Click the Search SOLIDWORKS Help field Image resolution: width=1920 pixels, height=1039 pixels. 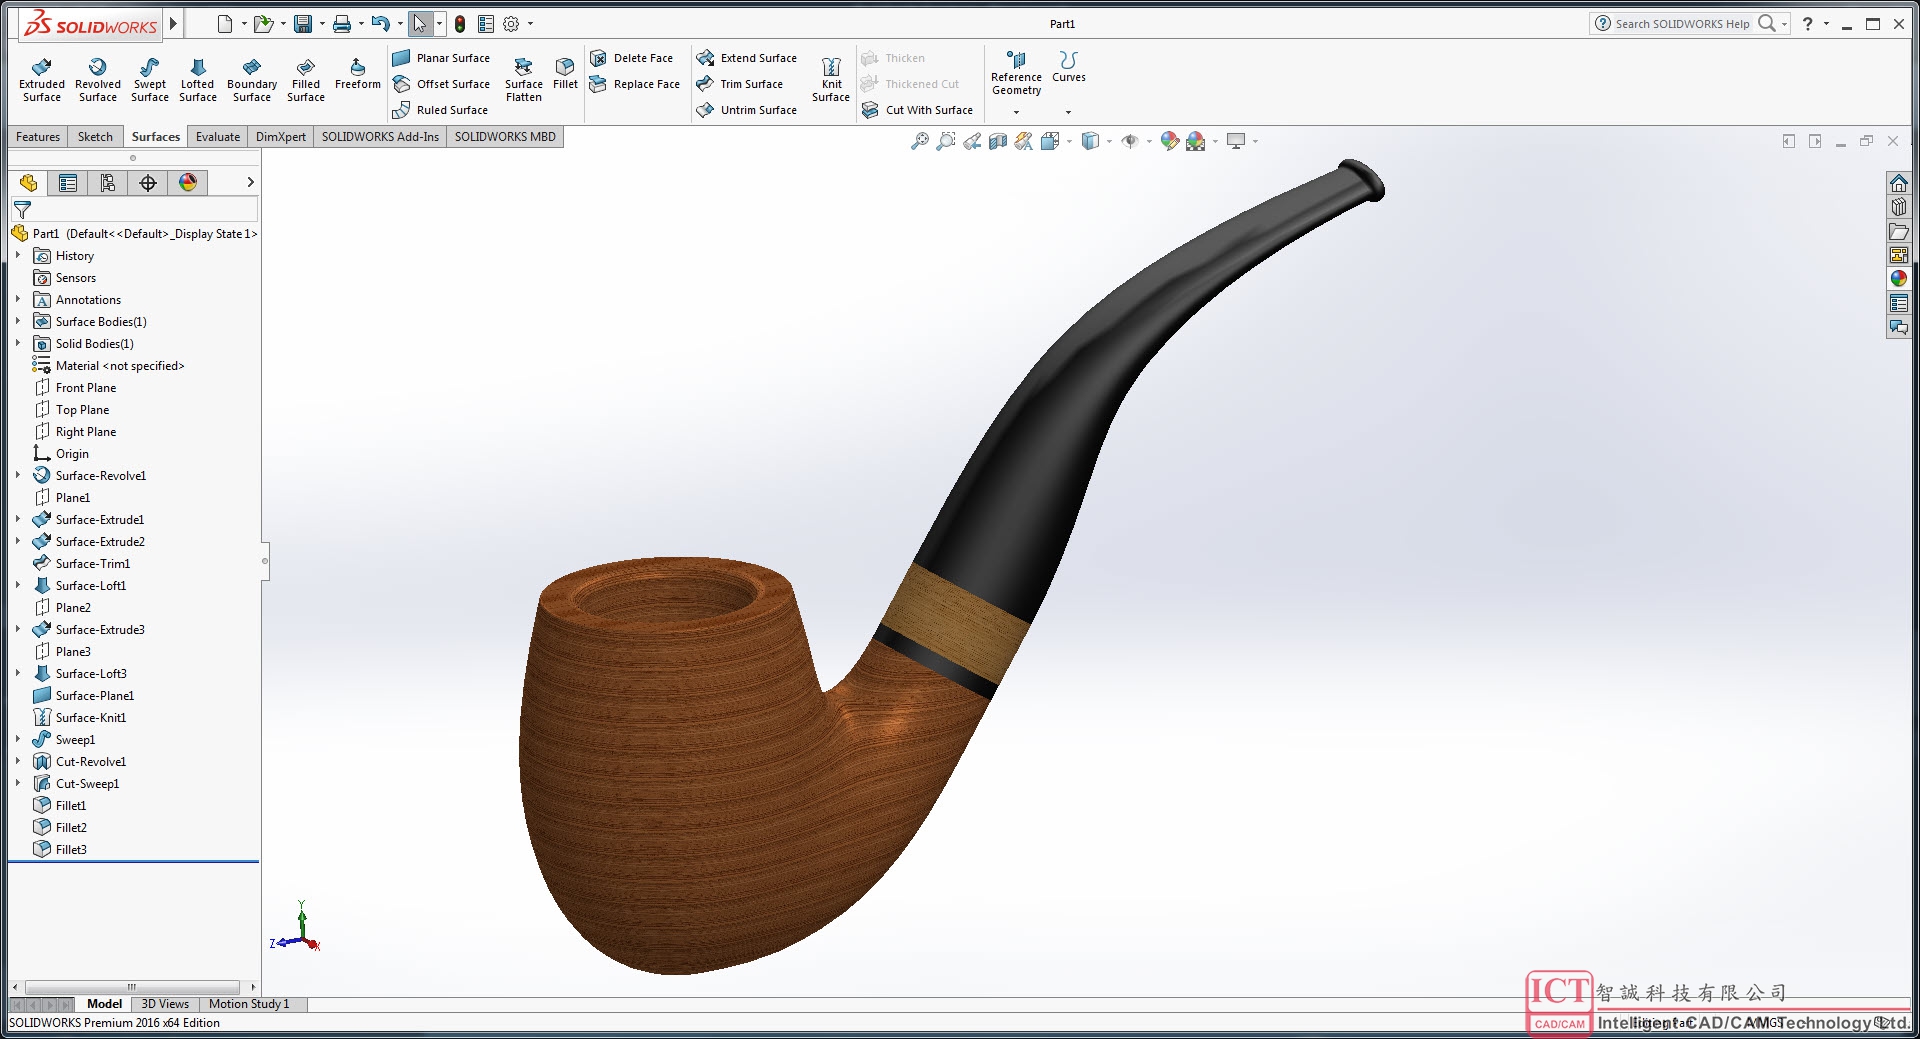[1683, 24]
